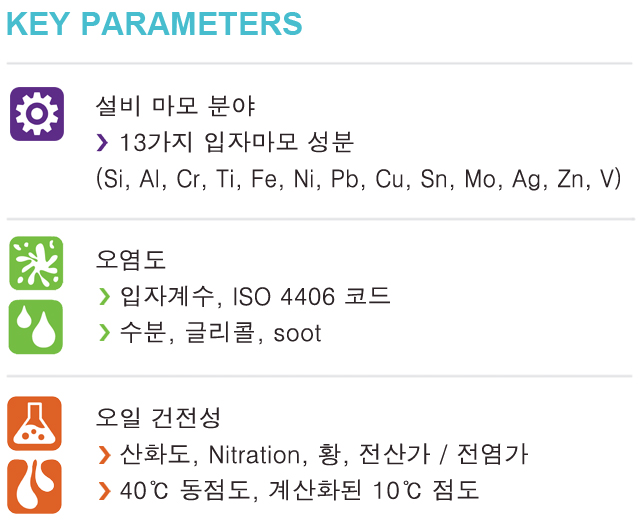The width and height of the screenshot is (640, 522).
Task: Click orange chevron beside 40℃ 동점도
Action: pos(104,490)
